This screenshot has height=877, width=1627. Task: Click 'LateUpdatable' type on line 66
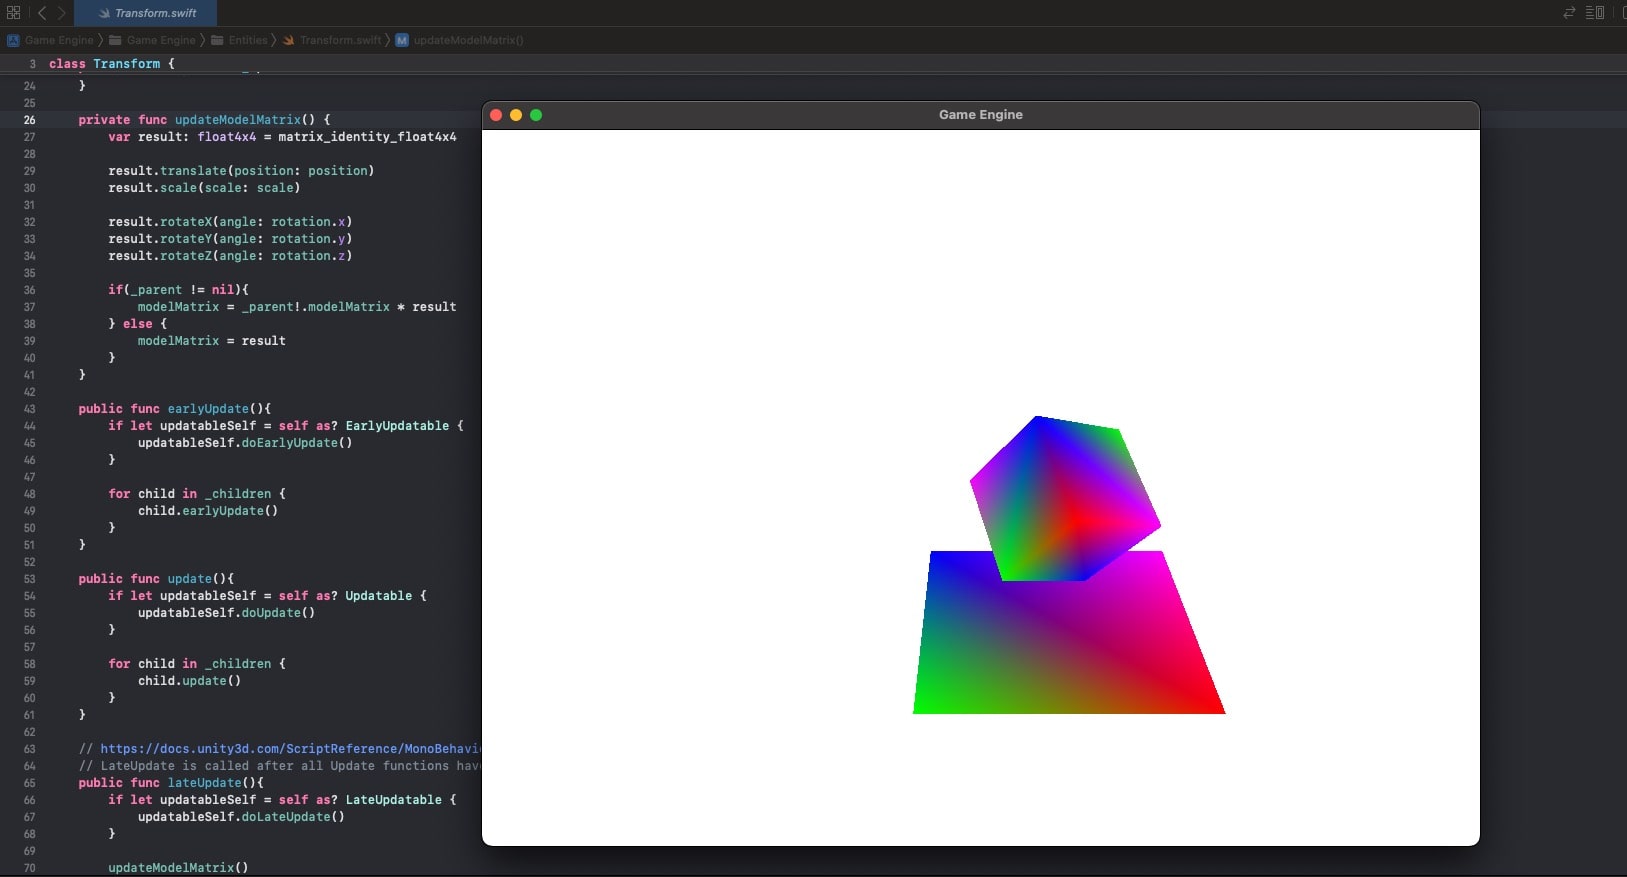(x=394, y=800)
